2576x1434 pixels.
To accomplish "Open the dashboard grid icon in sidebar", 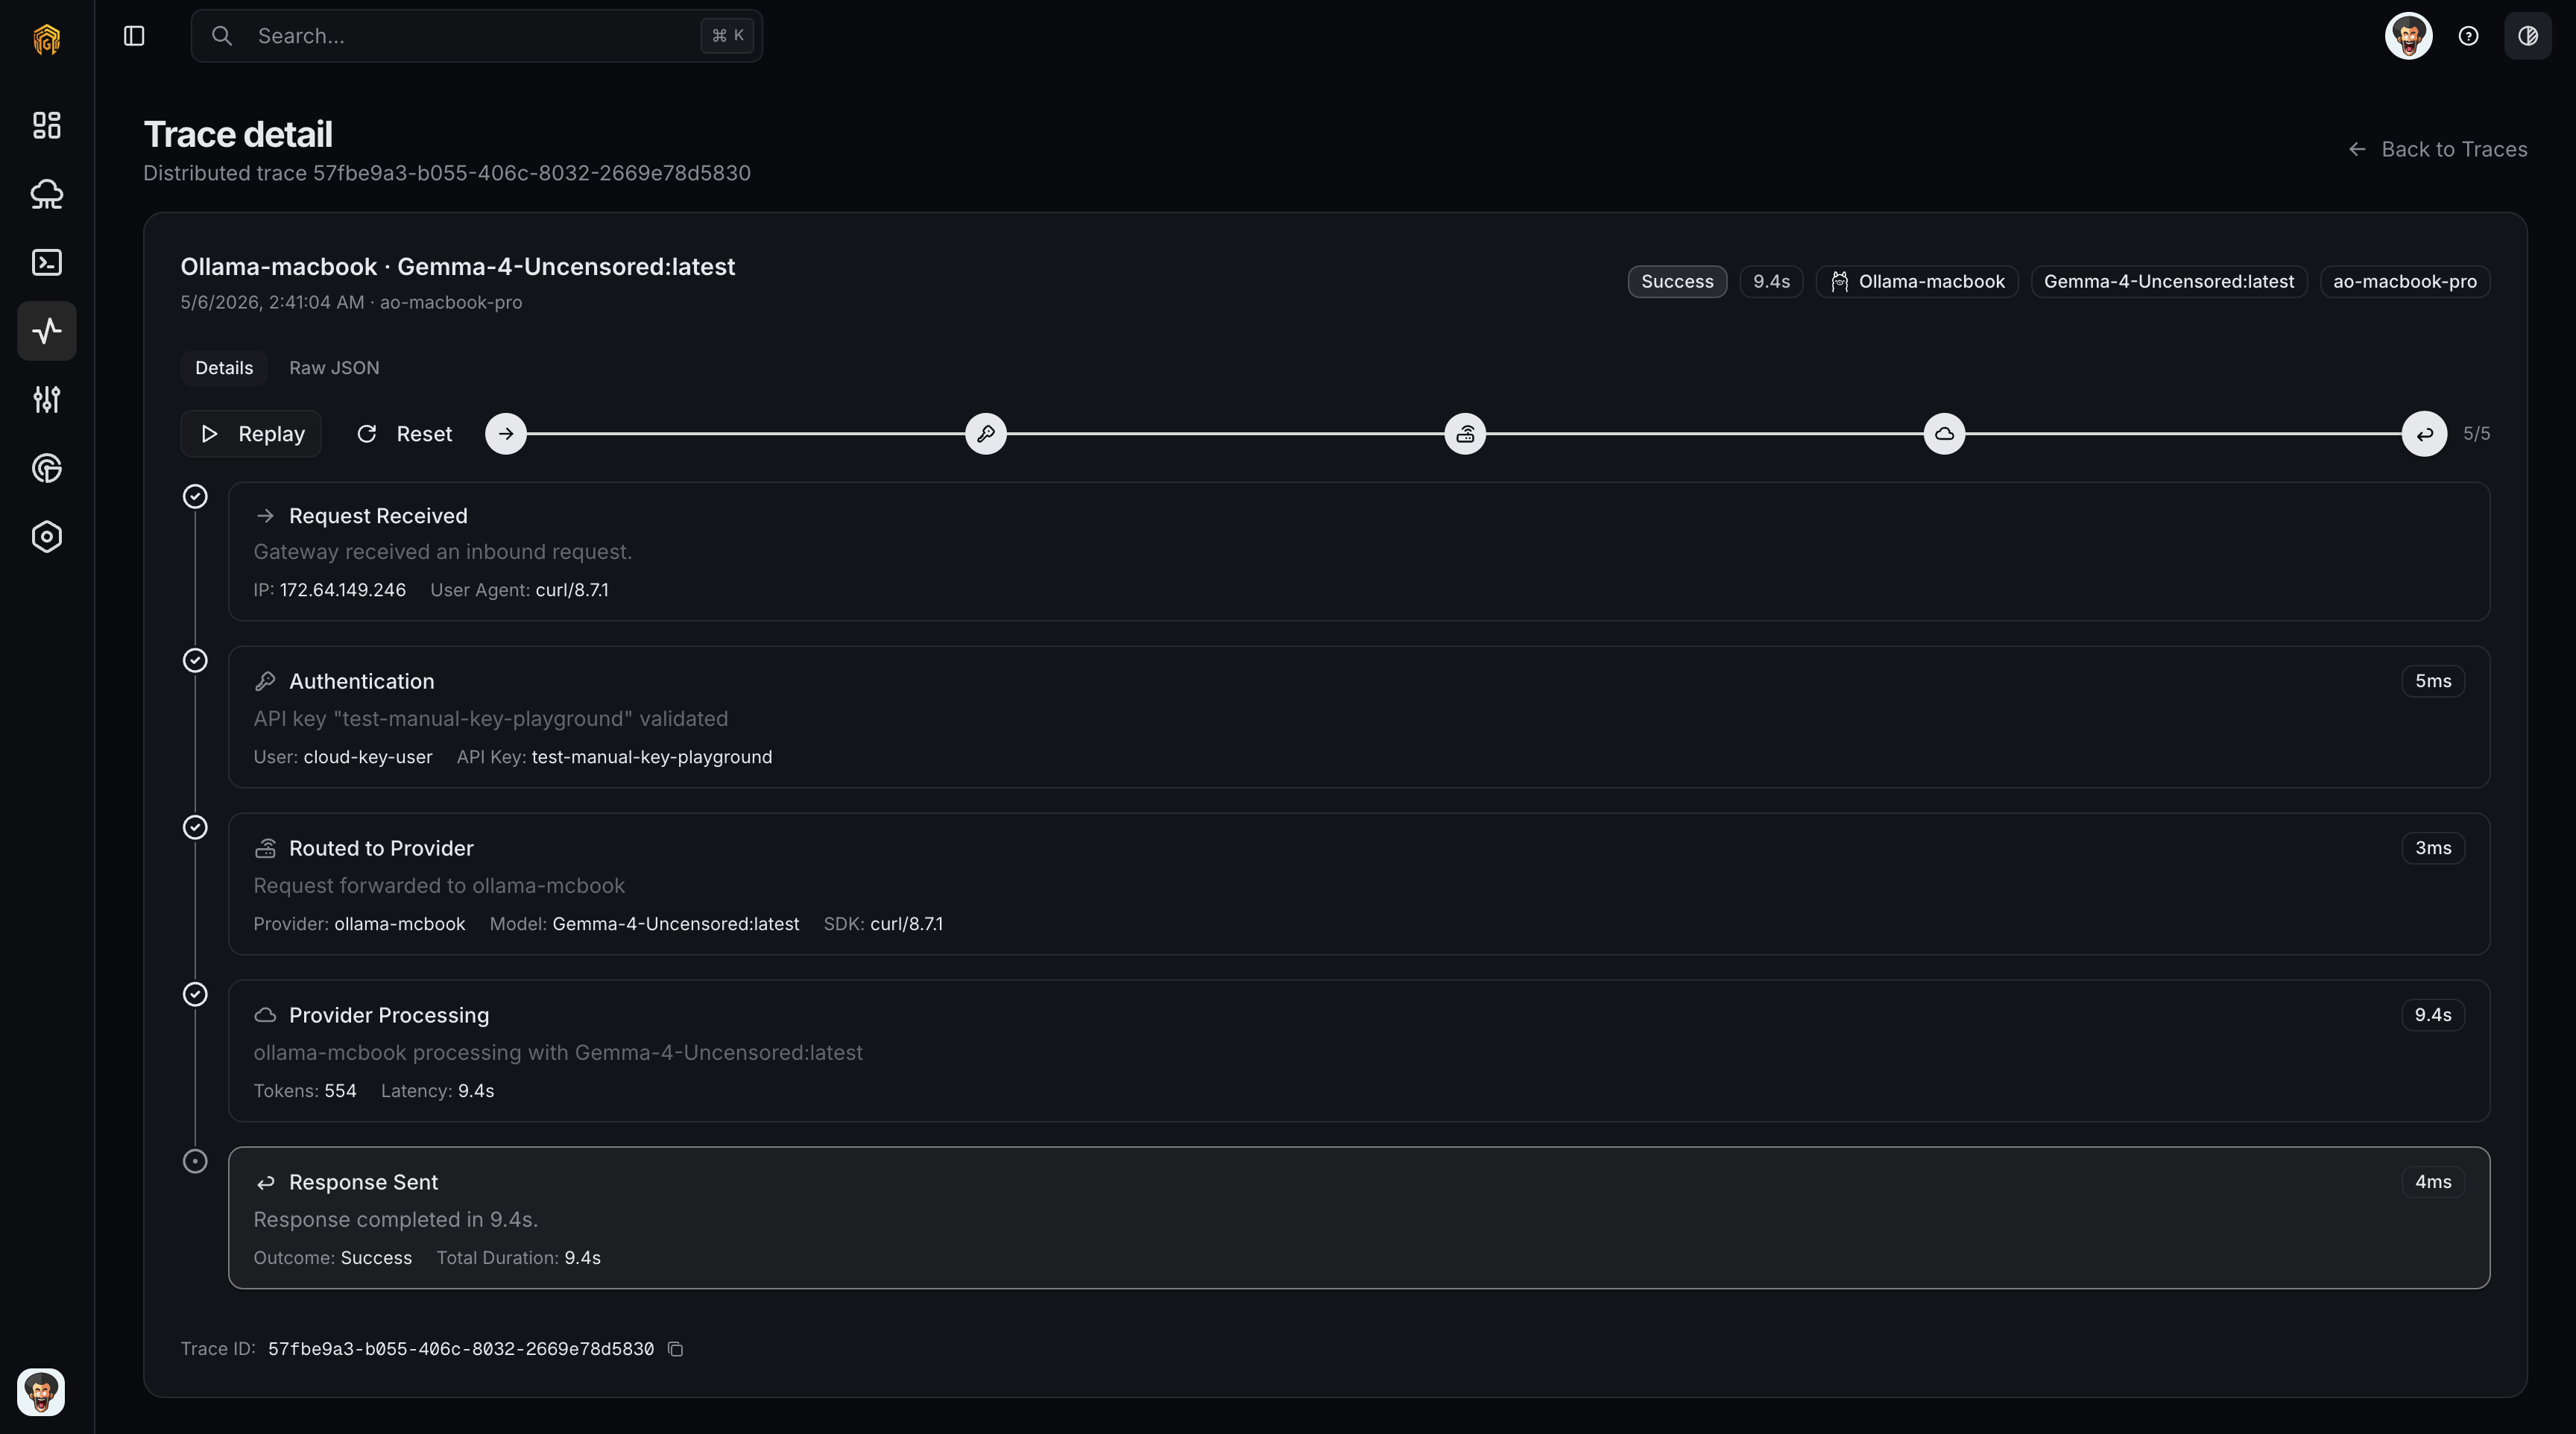I will tap(47, 125).
